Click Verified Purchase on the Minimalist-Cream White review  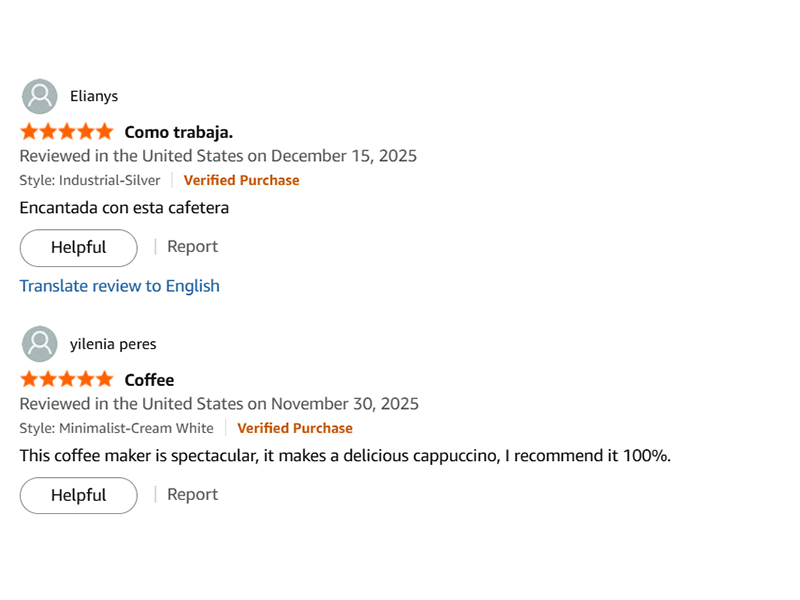pos(295,429)
